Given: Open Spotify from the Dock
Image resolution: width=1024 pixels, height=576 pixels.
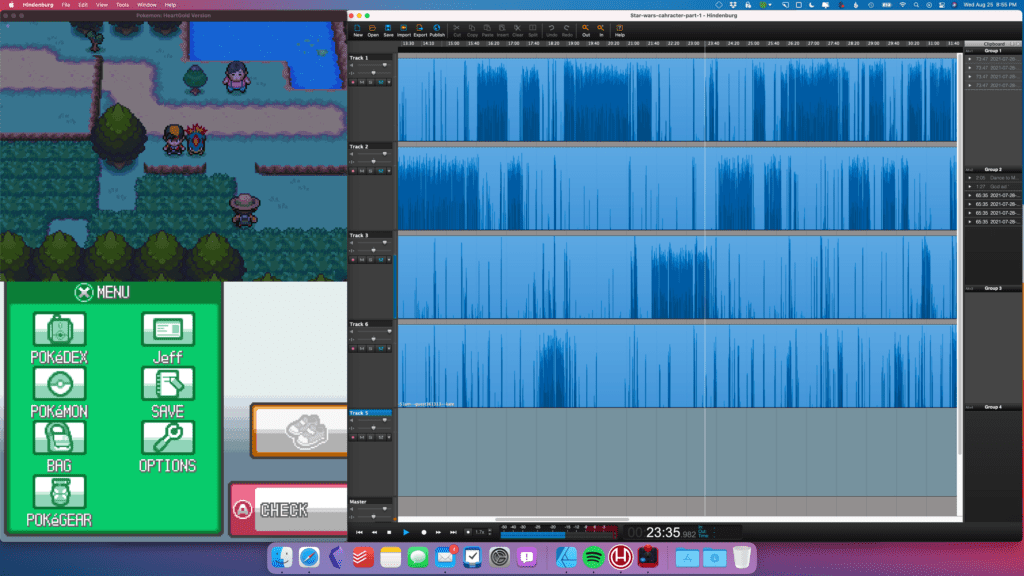Looking at the screenshot, I should click(x=592, y=557).
